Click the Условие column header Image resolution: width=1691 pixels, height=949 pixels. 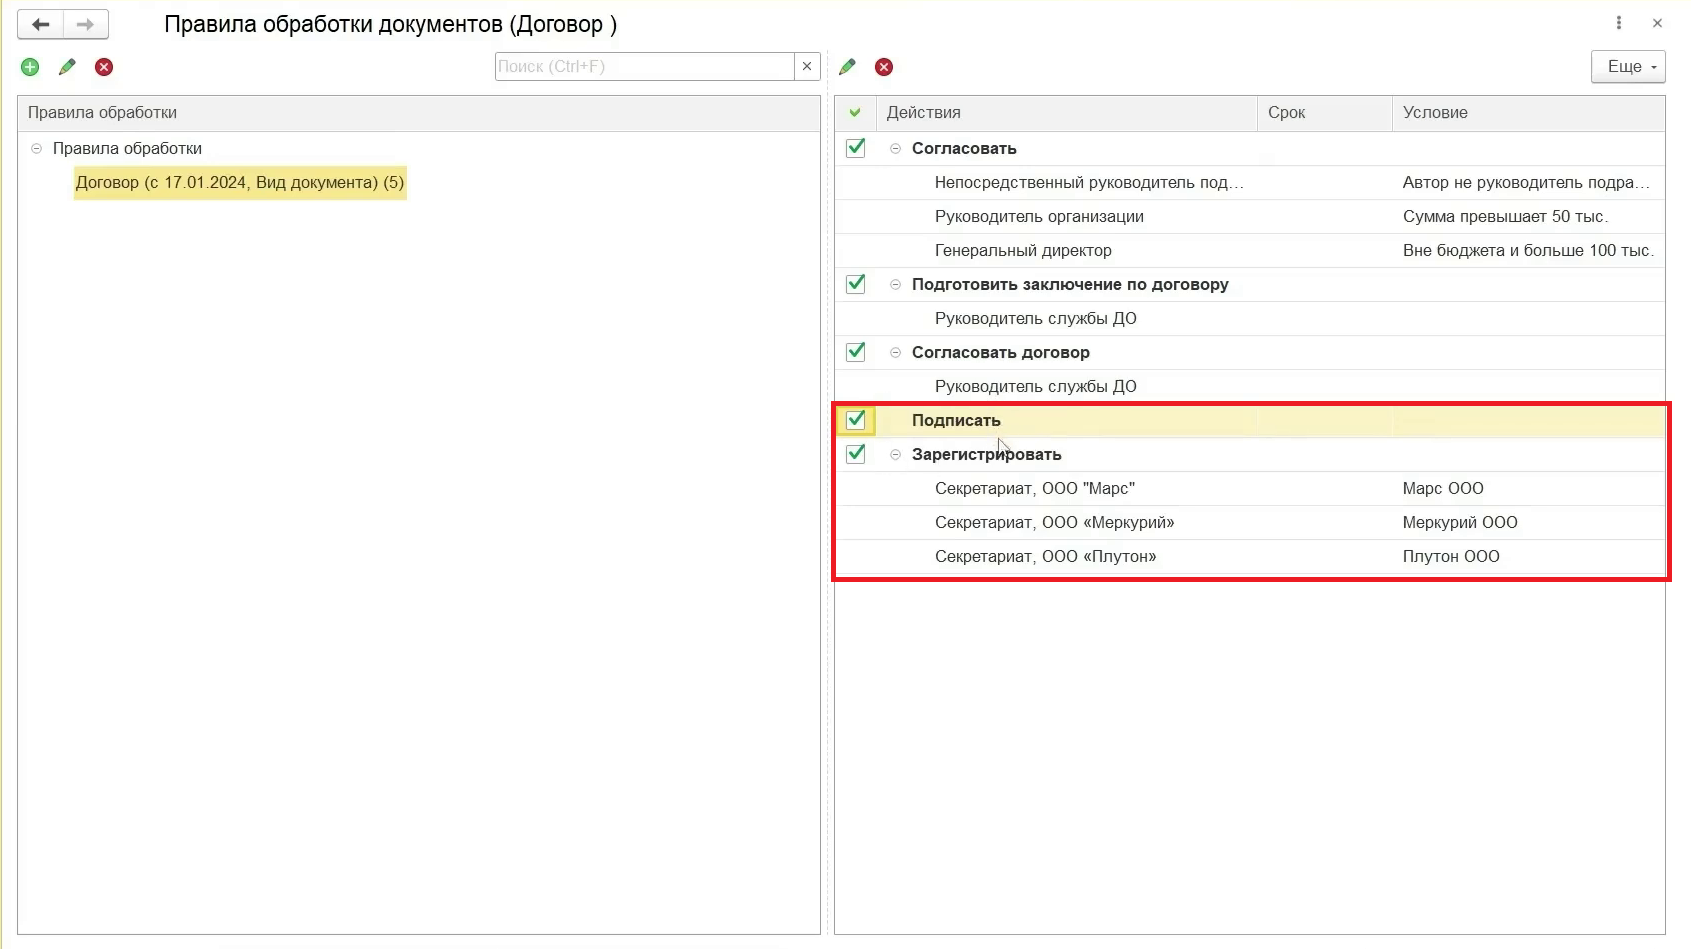point(1527,113)
